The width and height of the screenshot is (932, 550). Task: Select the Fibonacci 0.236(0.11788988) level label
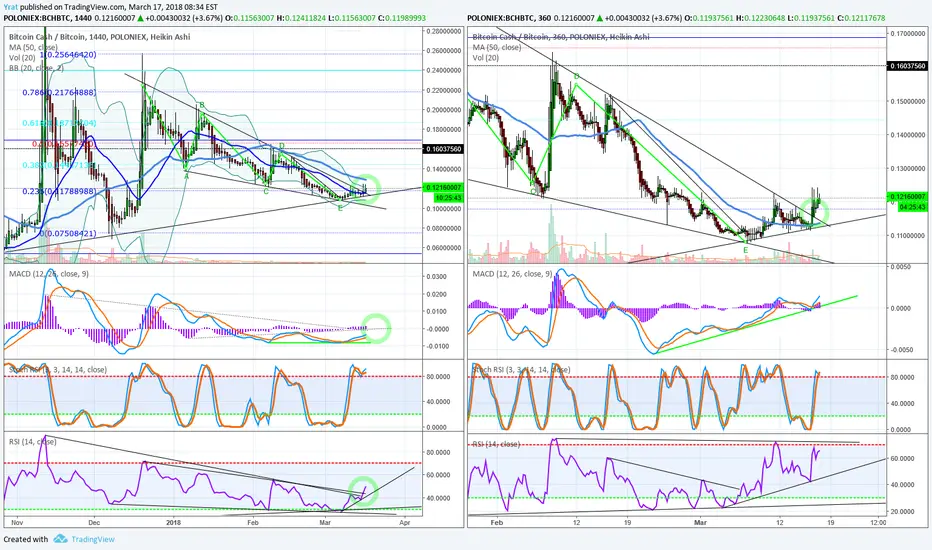click(59, 191)
